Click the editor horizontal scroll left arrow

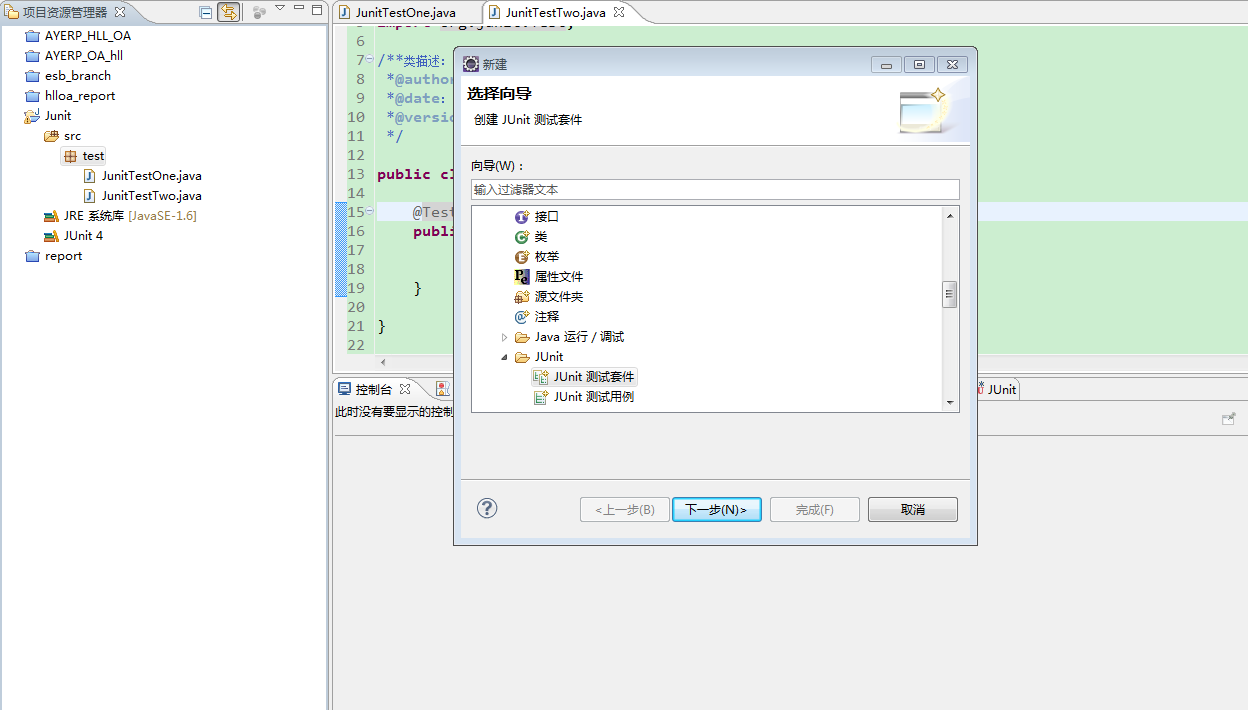coord(381,362)
